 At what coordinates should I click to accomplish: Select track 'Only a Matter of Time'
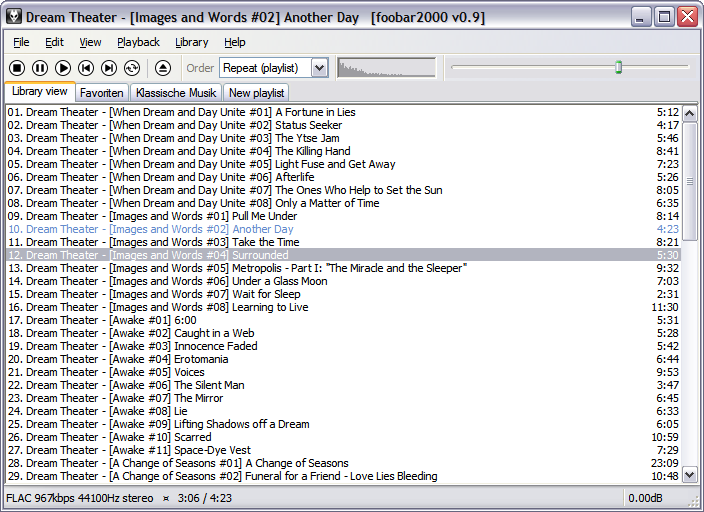[x=343, y=203]
